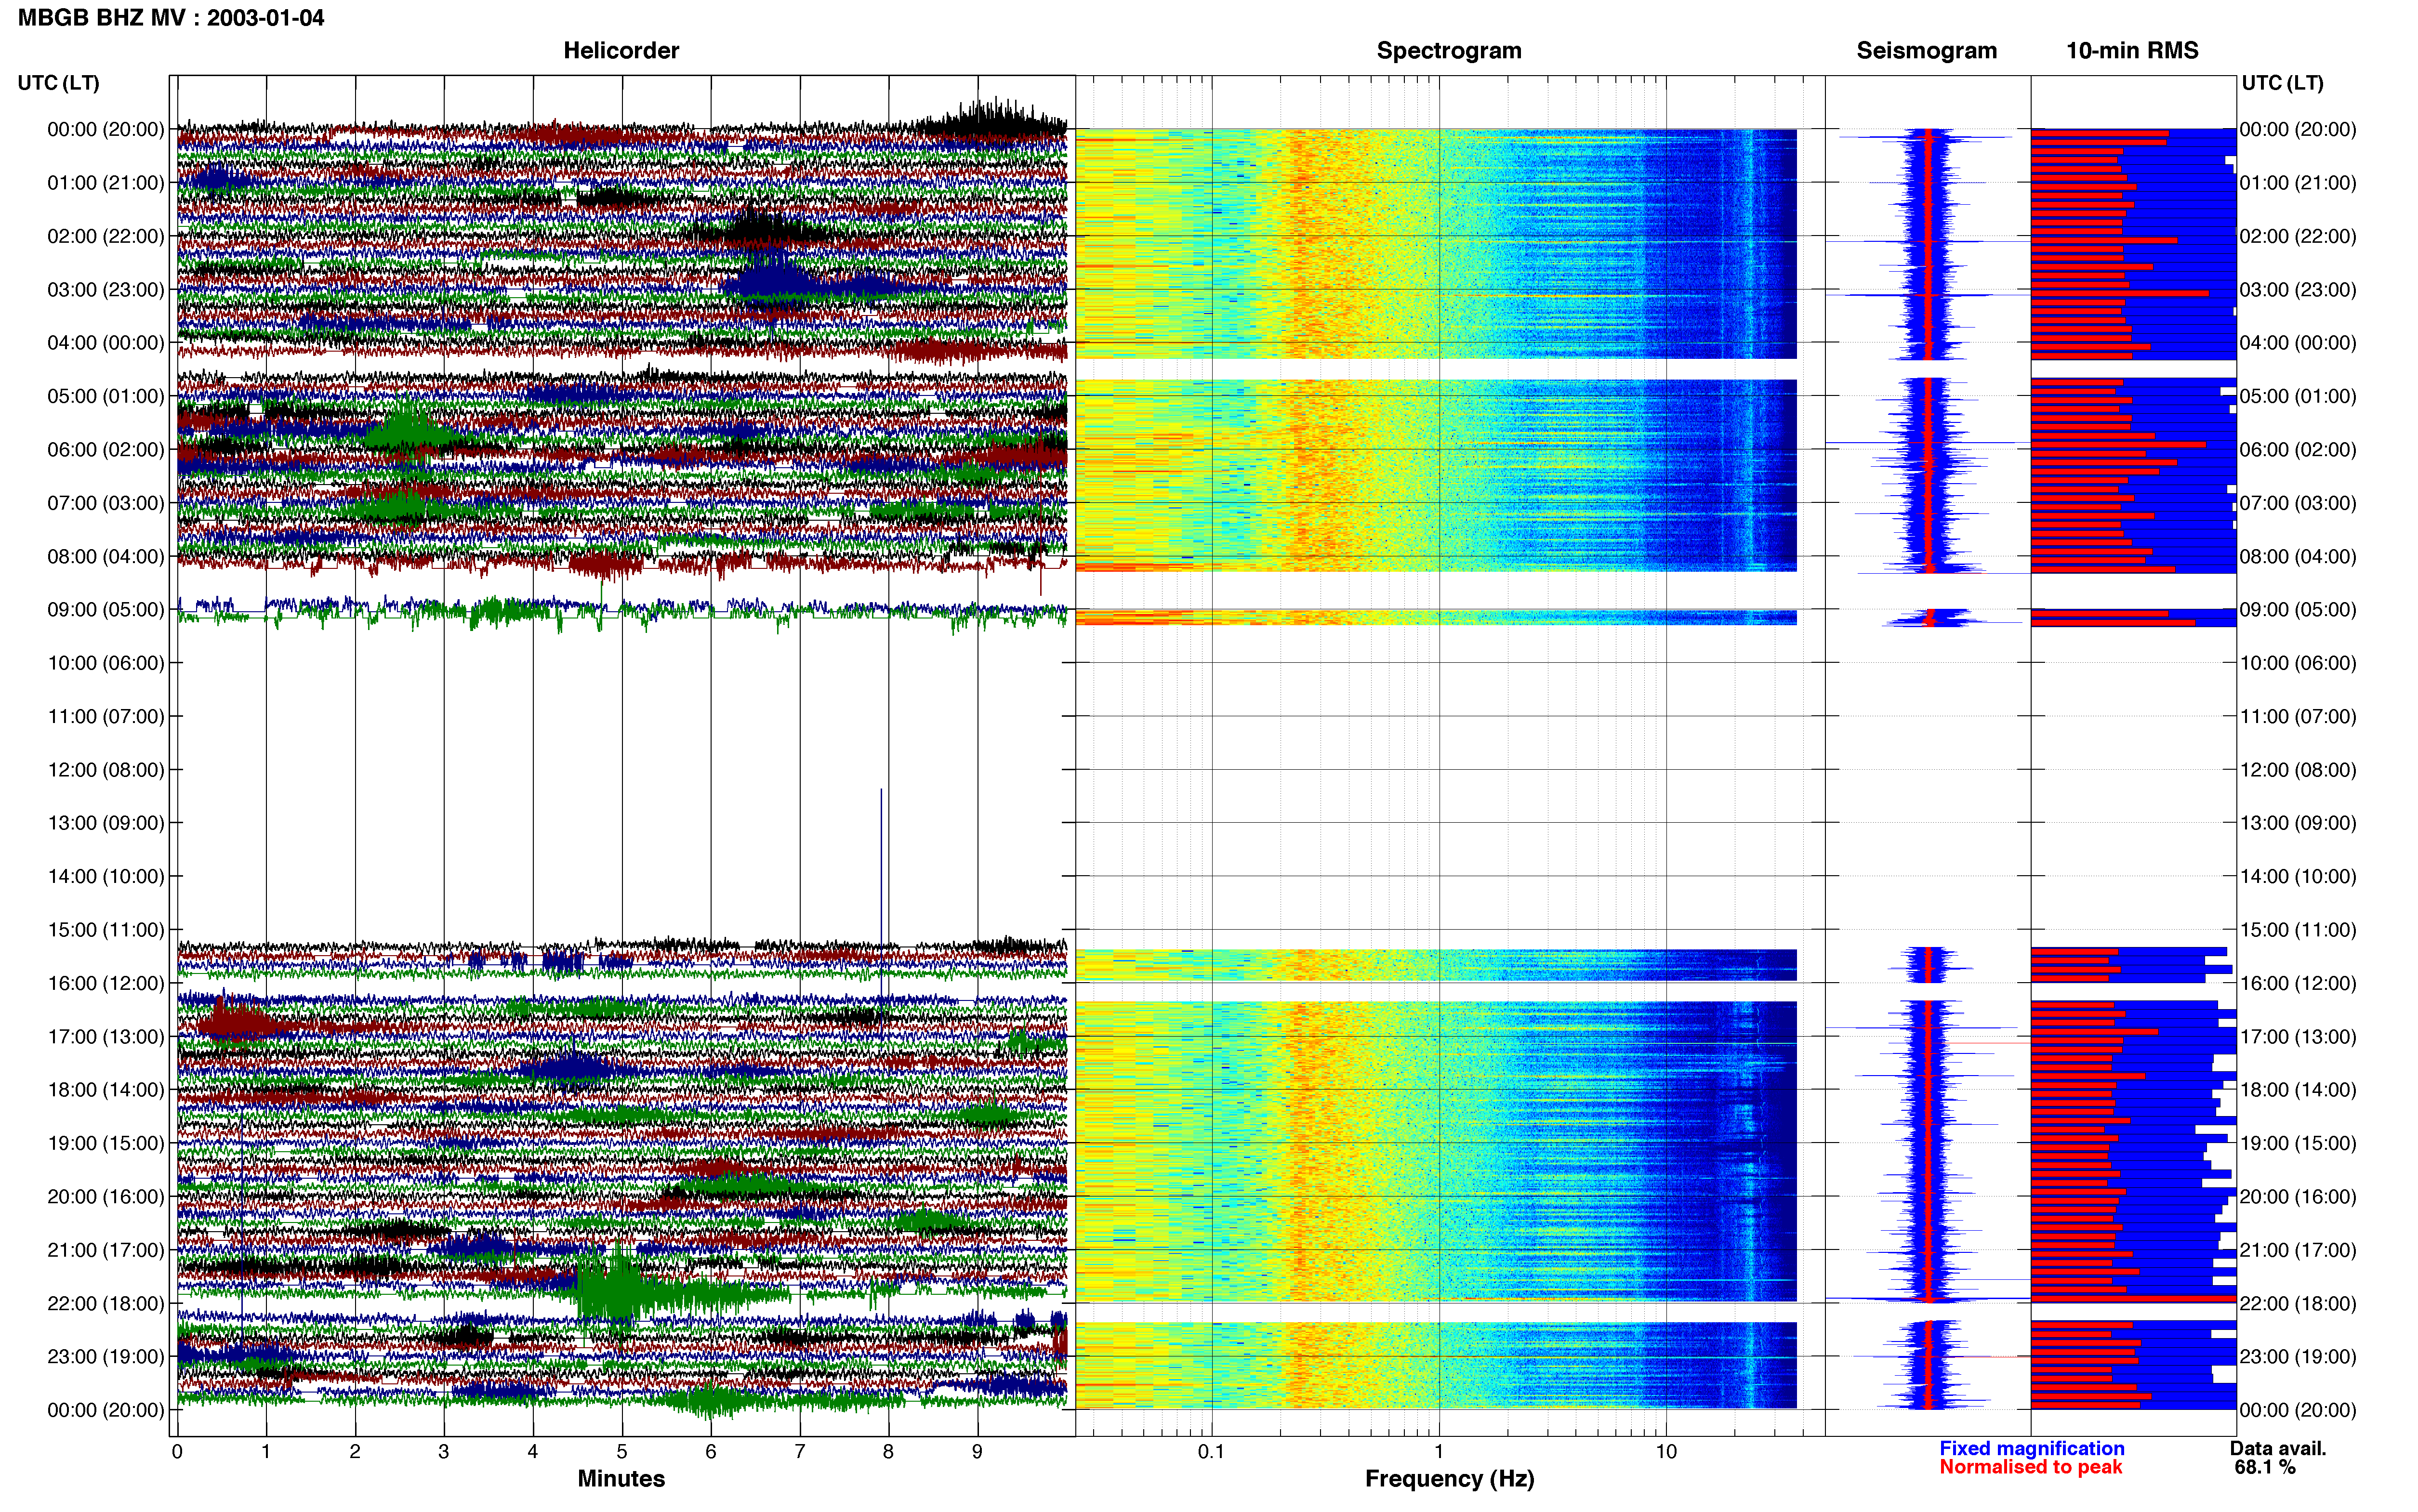2418x1512 pixels.
Task: Click the black event burst at the helicorder's top right
Action: 992,120
